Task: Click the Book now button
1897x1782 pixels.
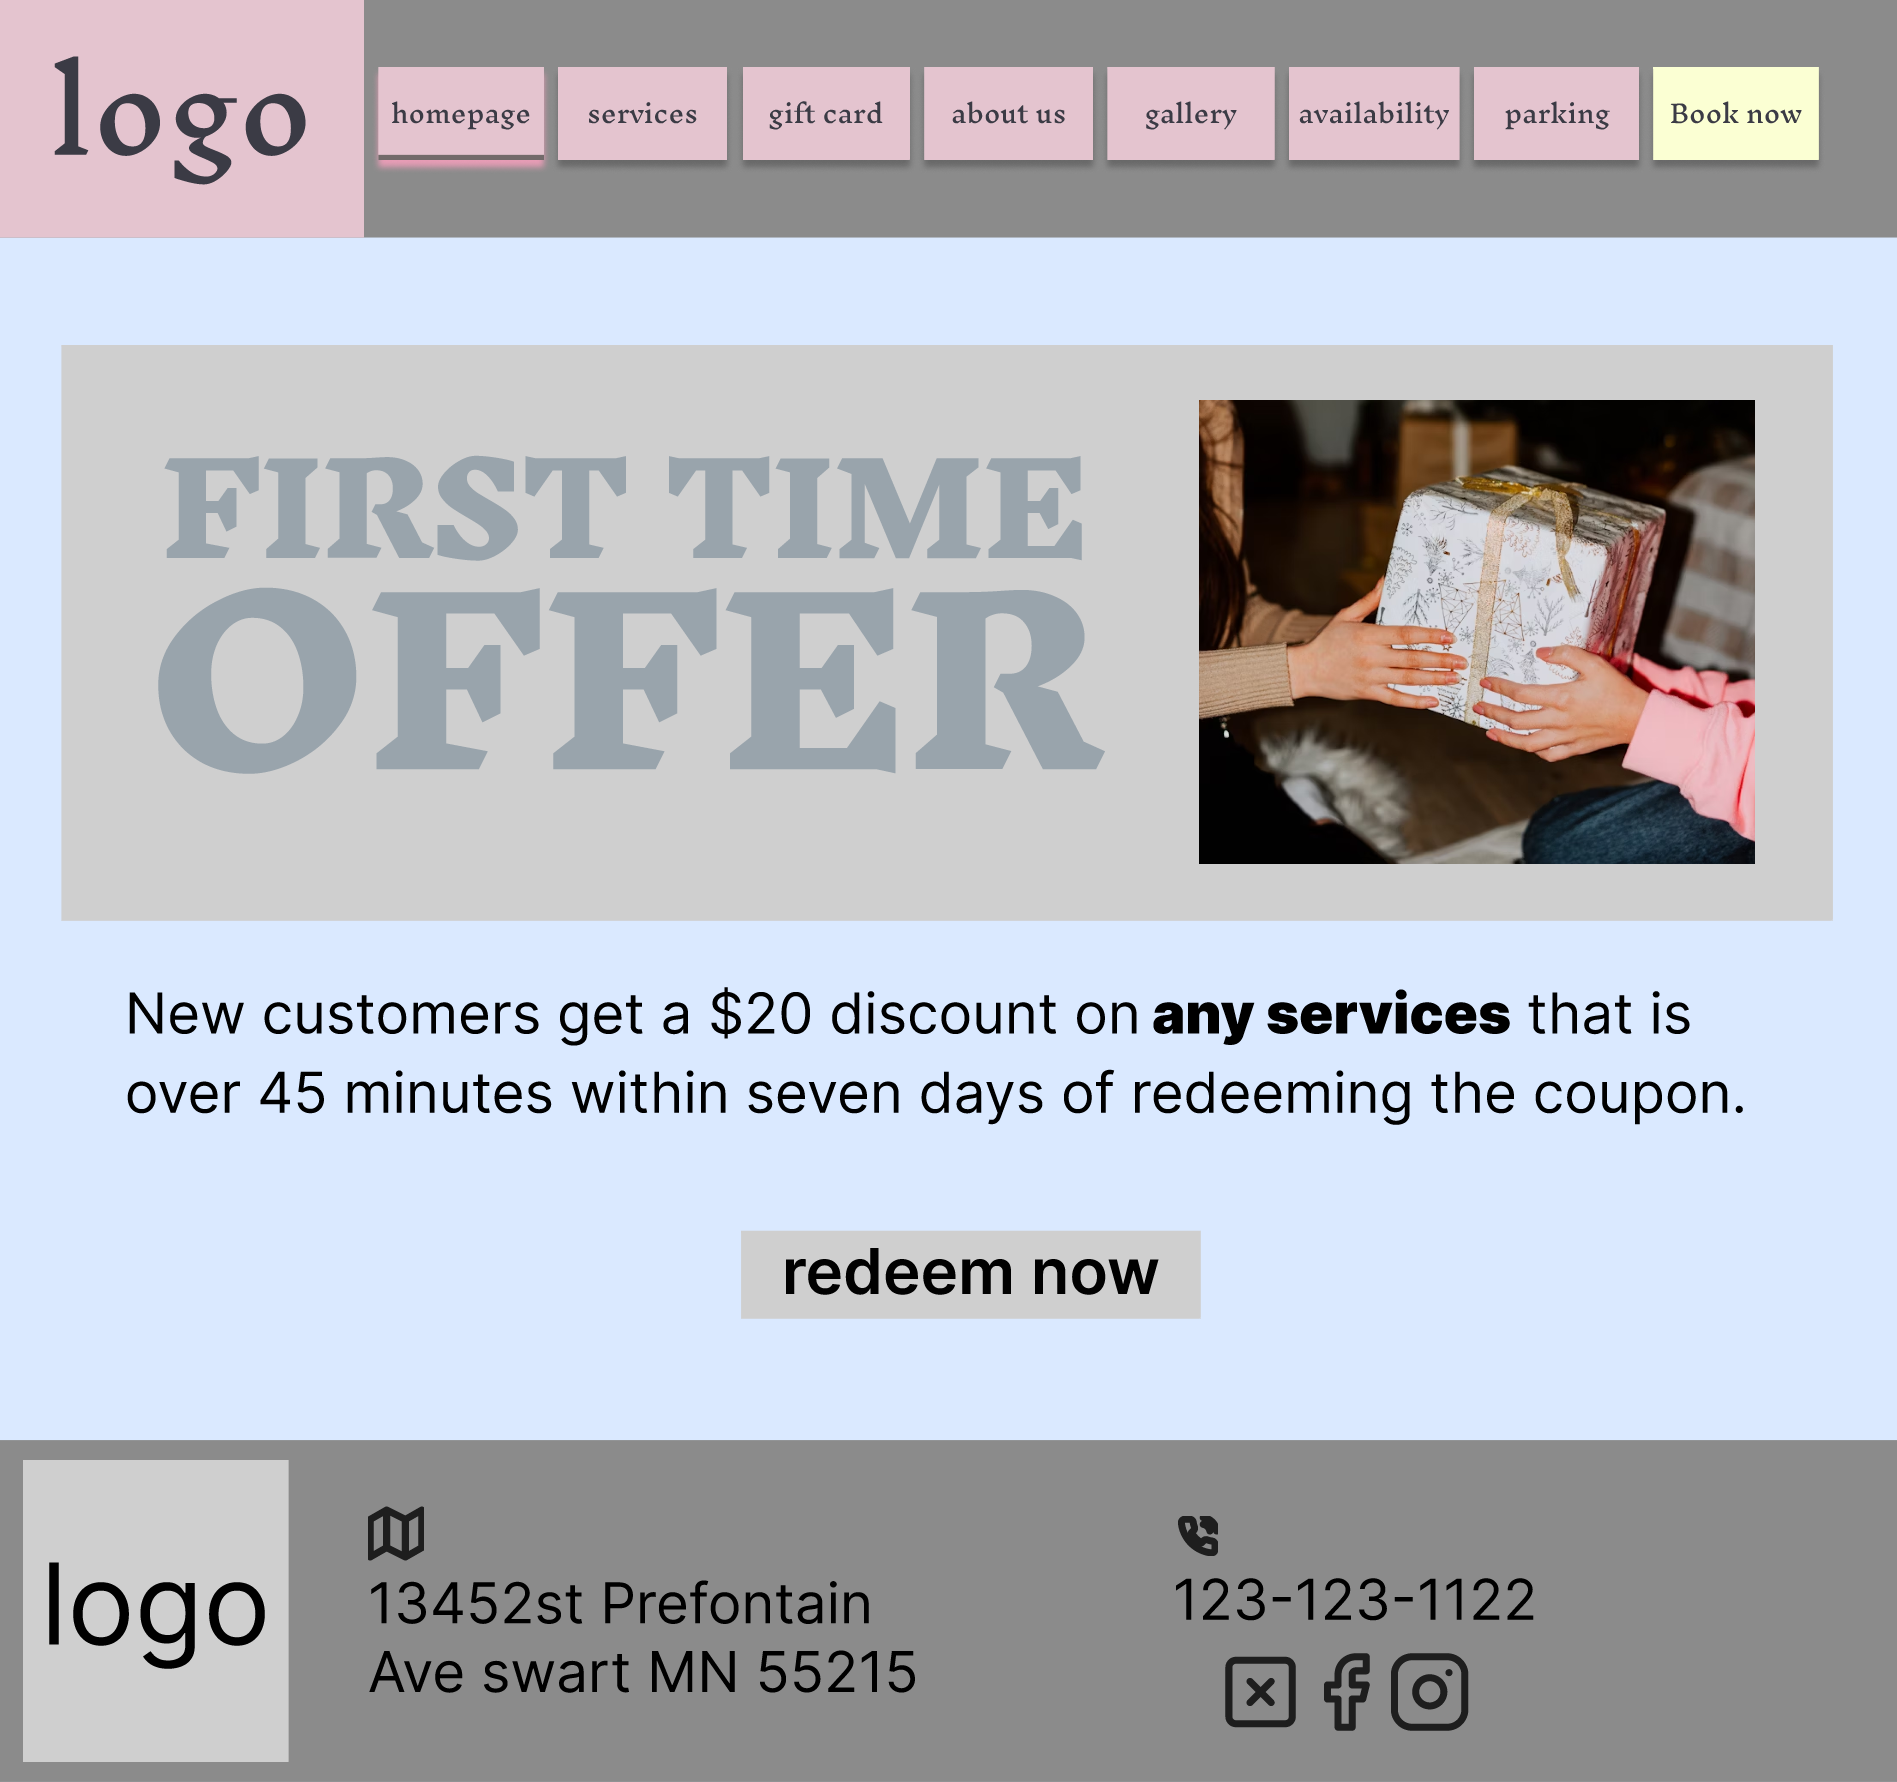Action: click(x=1736, y=113)
